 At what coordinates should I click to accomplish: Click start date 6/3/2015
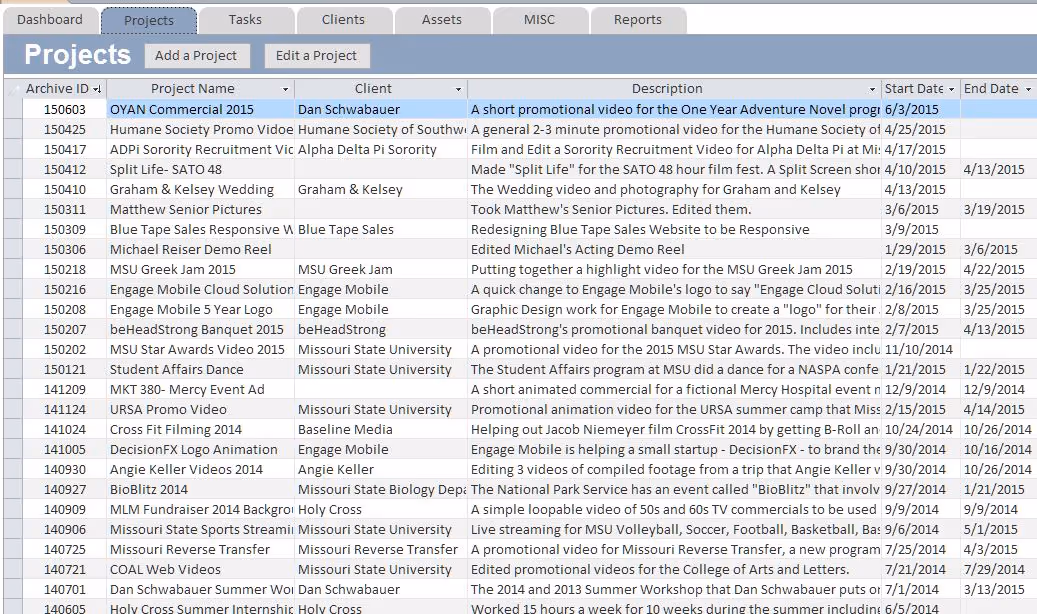pyautogui.click(x=921, y=109)
